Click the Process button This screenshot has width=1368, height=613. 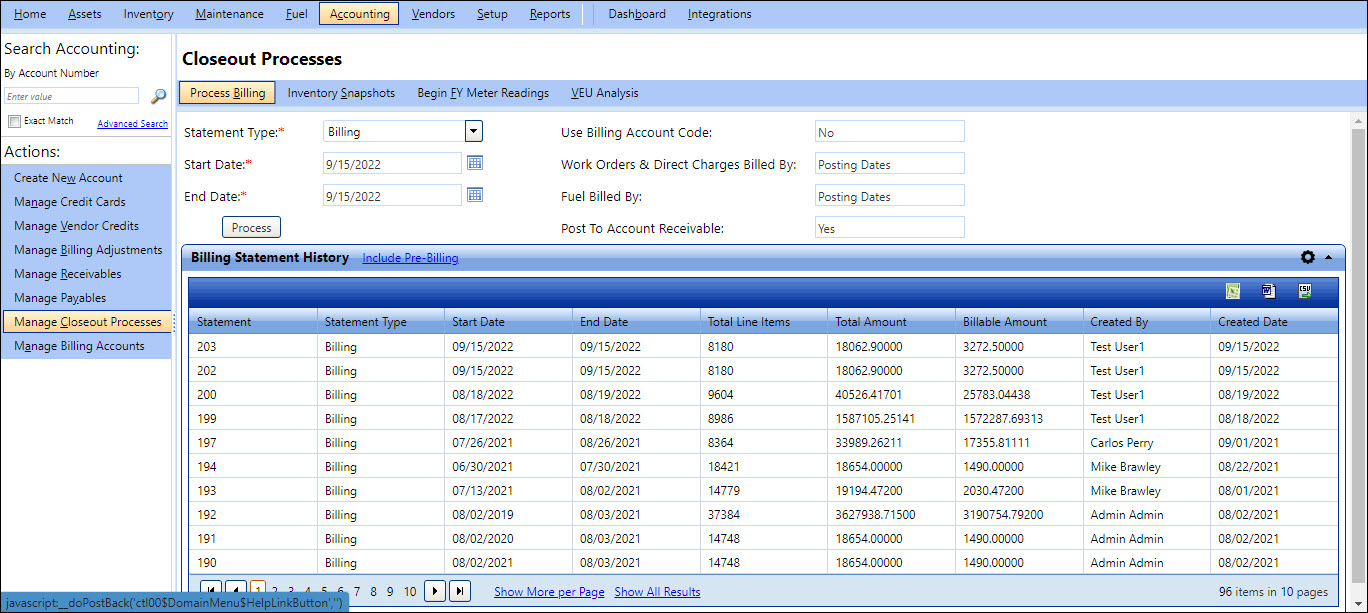coord(252,228)
